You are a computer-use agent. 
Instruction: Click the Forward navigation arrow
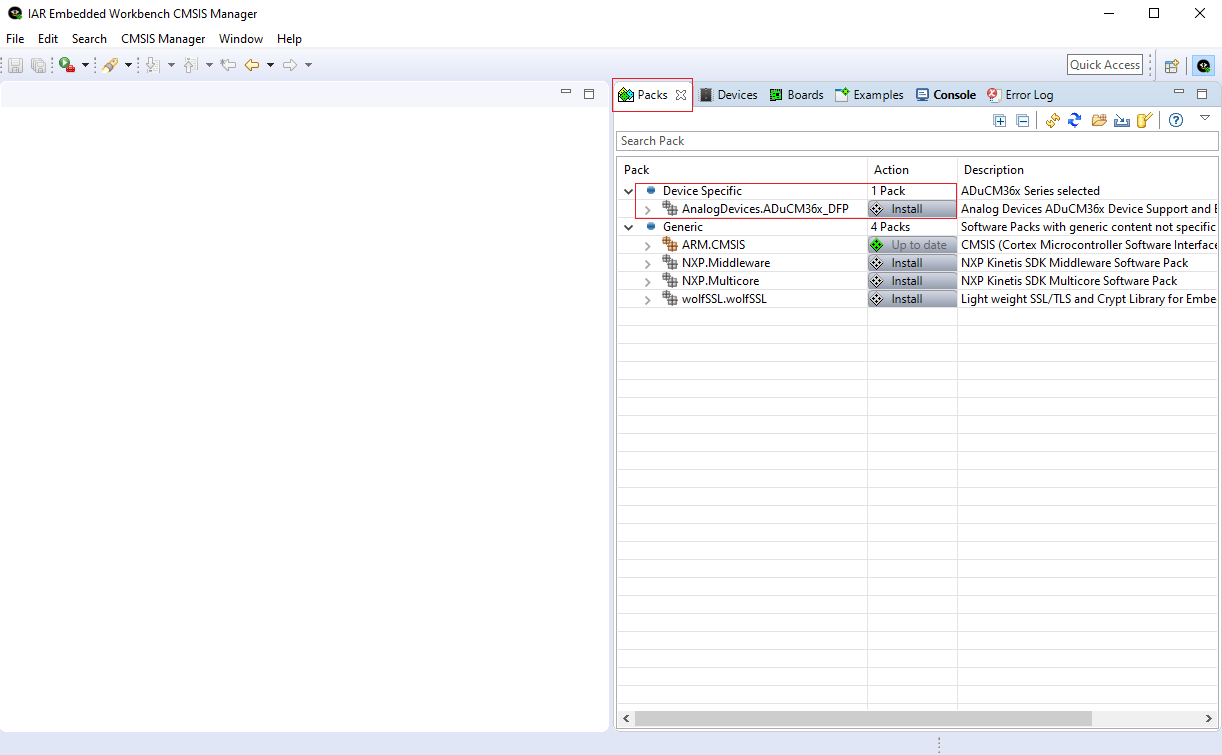point(290,65)
